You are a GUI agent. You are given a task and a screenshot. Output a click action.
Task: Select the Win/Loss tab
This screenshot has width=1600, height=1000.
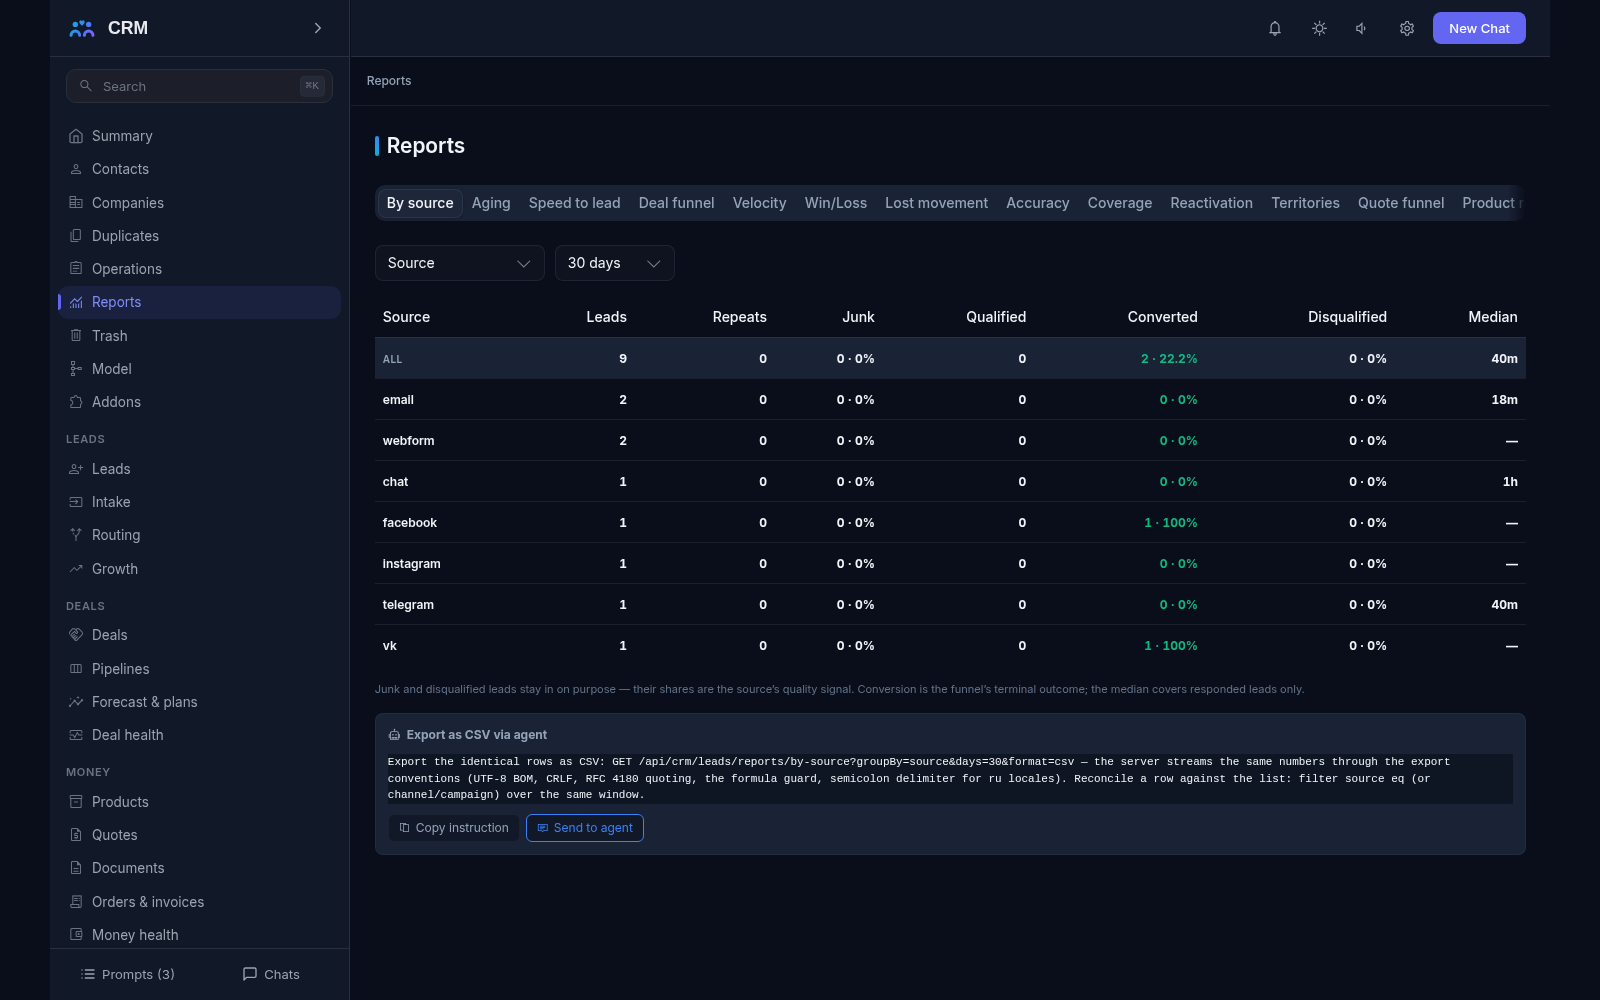click(836, 203)
